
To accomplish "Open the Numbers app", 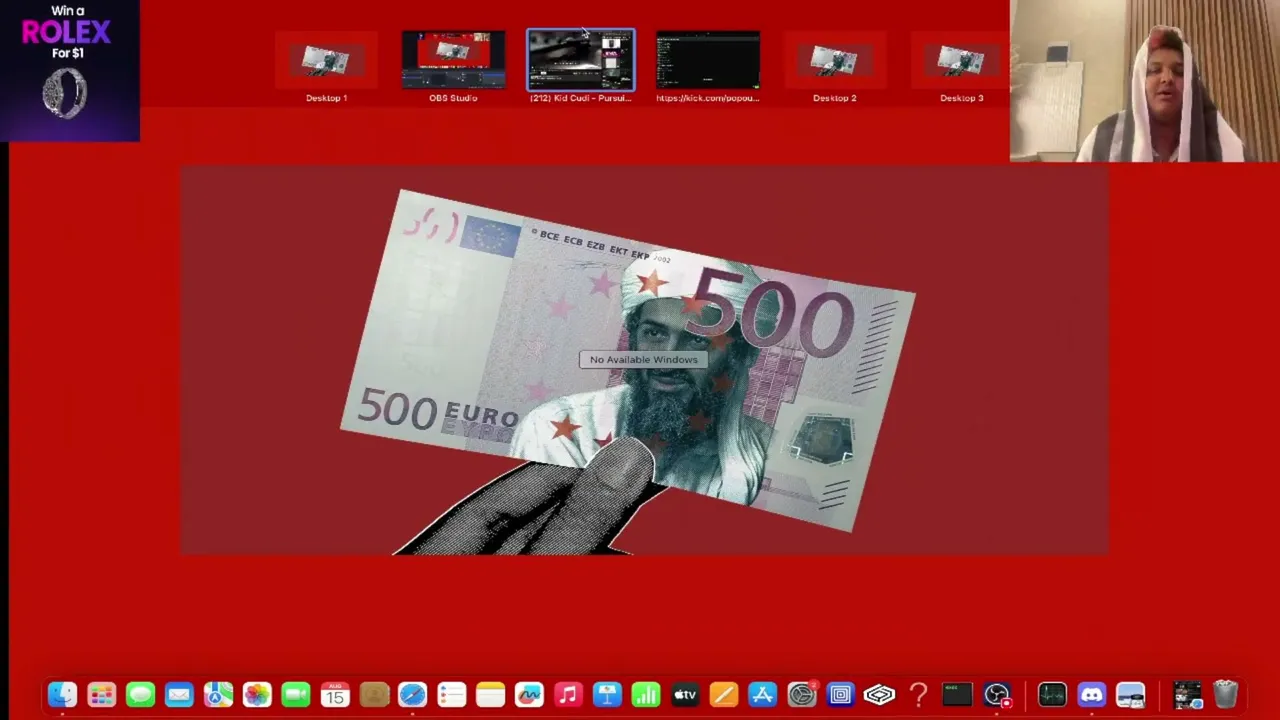I will coord(646,694).
